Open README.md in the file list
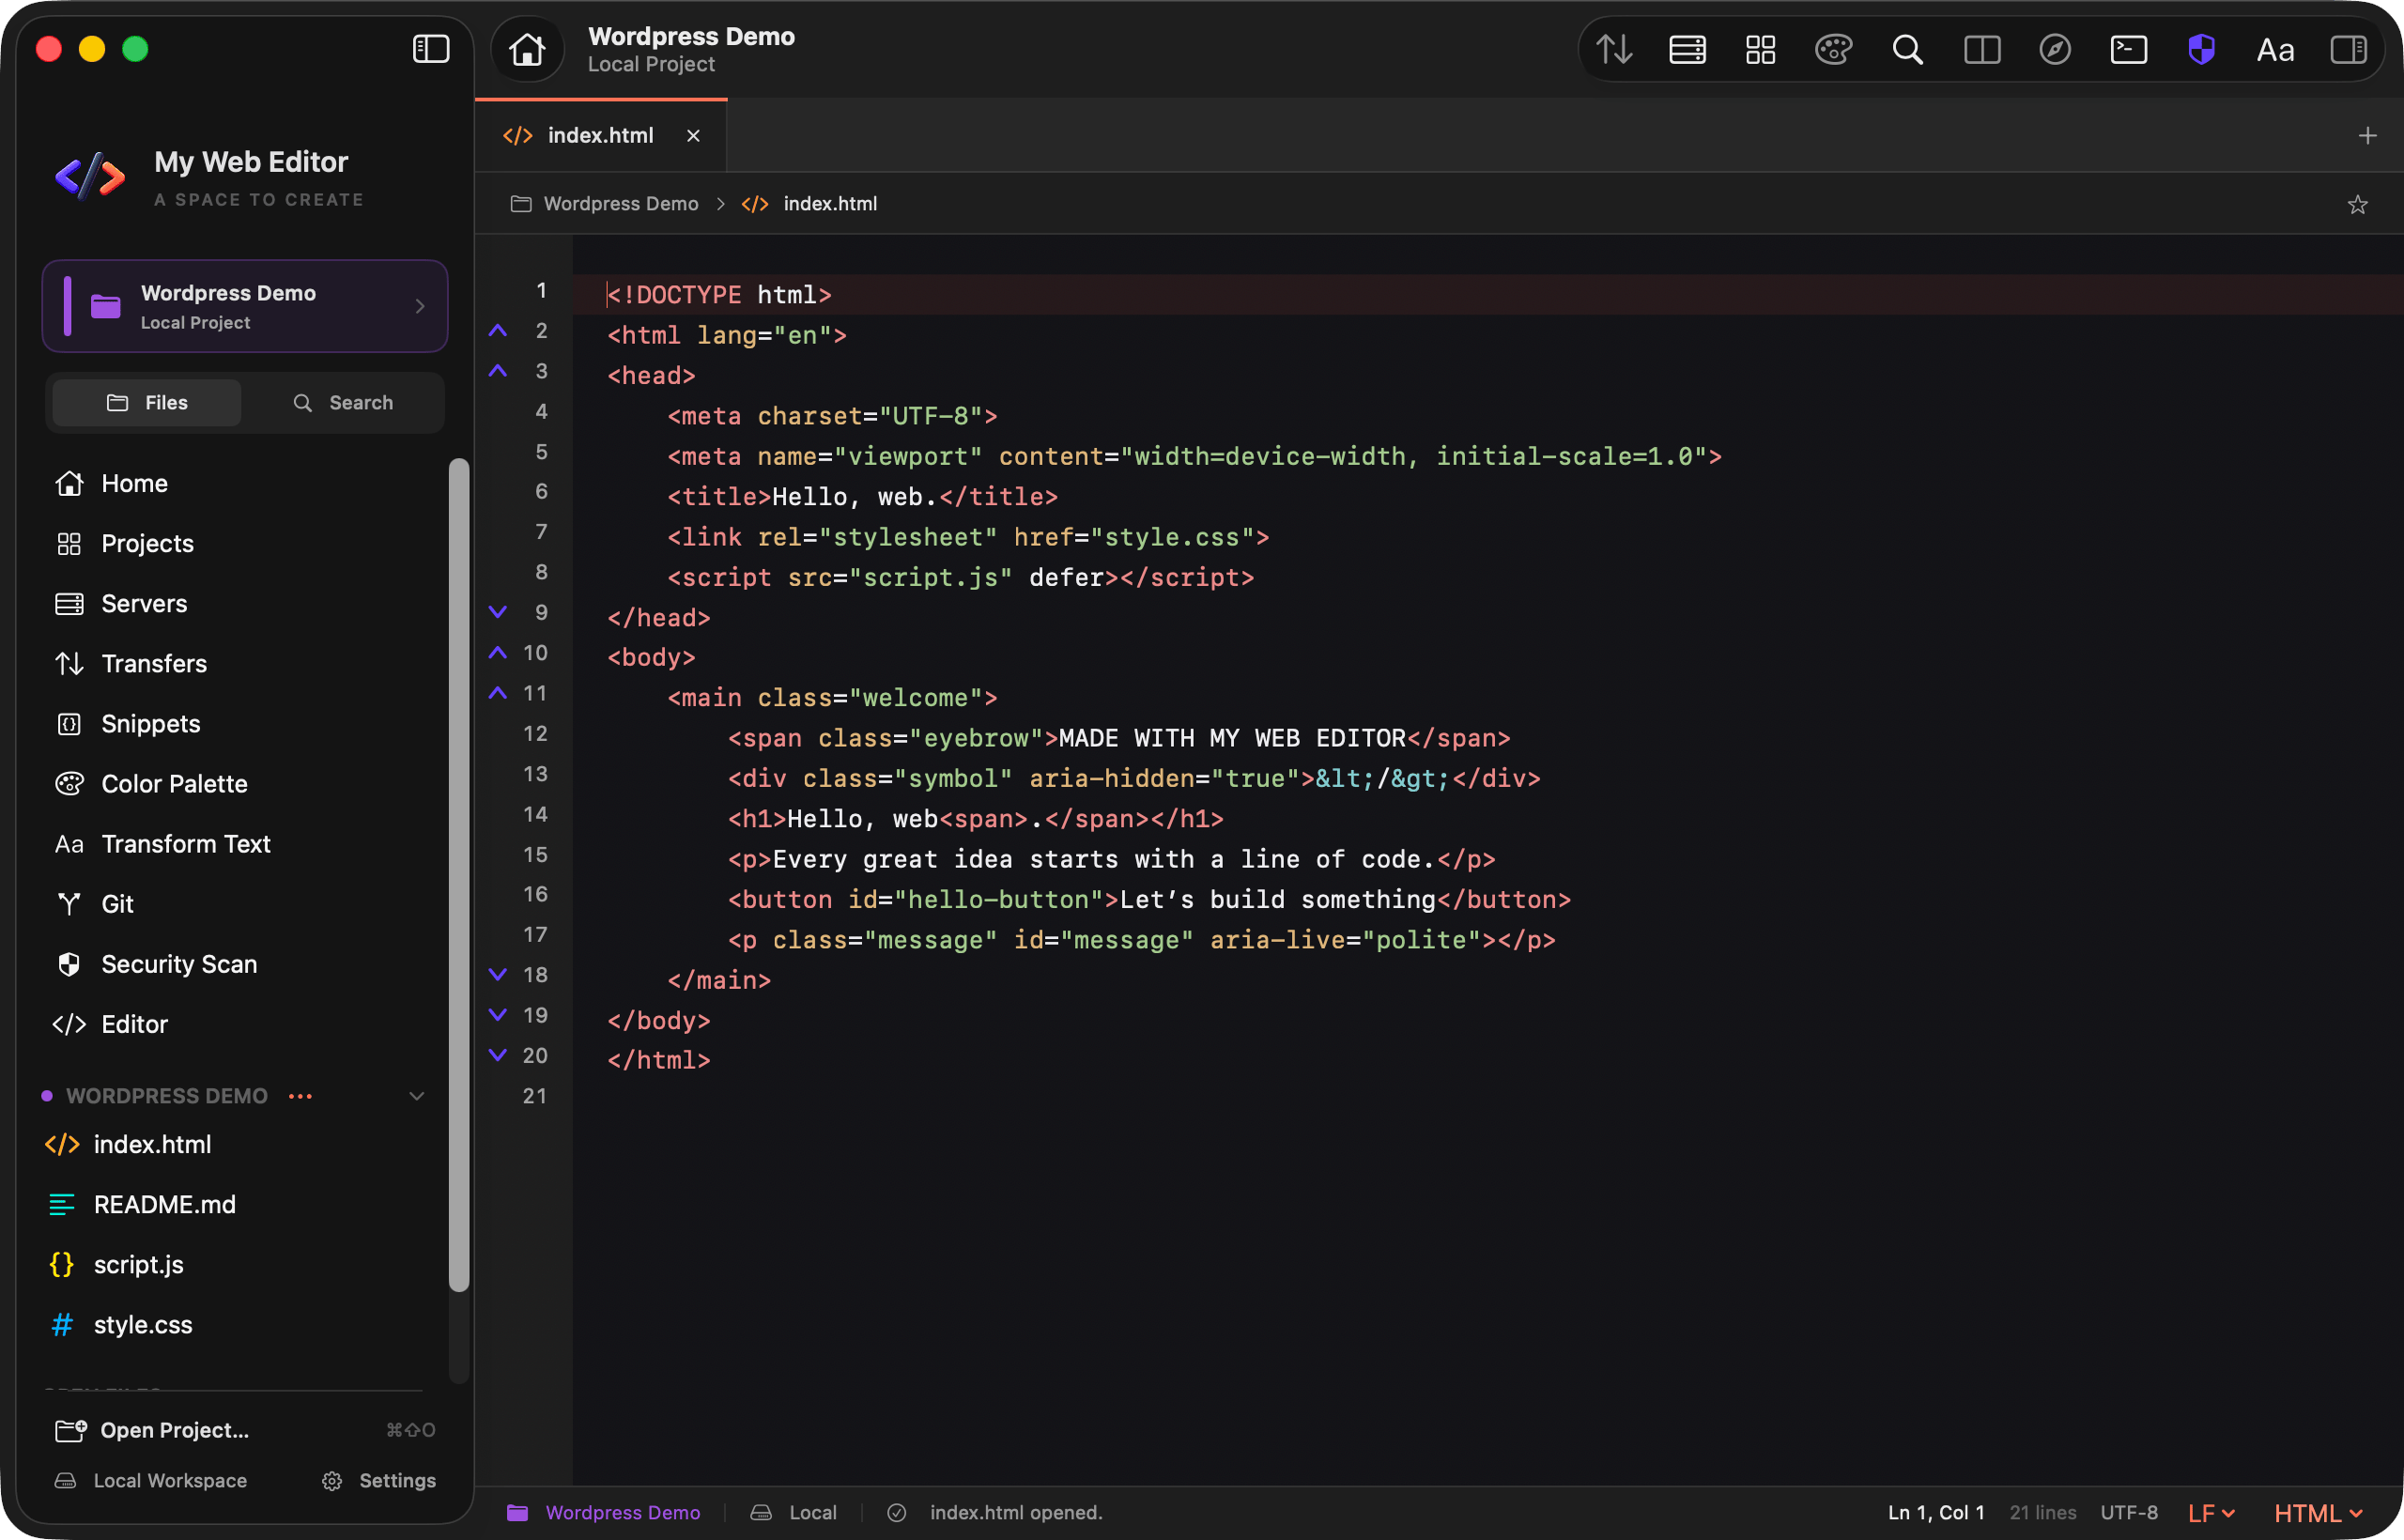This screenshot has height=1540, width=2404. tap(164, 1205)
